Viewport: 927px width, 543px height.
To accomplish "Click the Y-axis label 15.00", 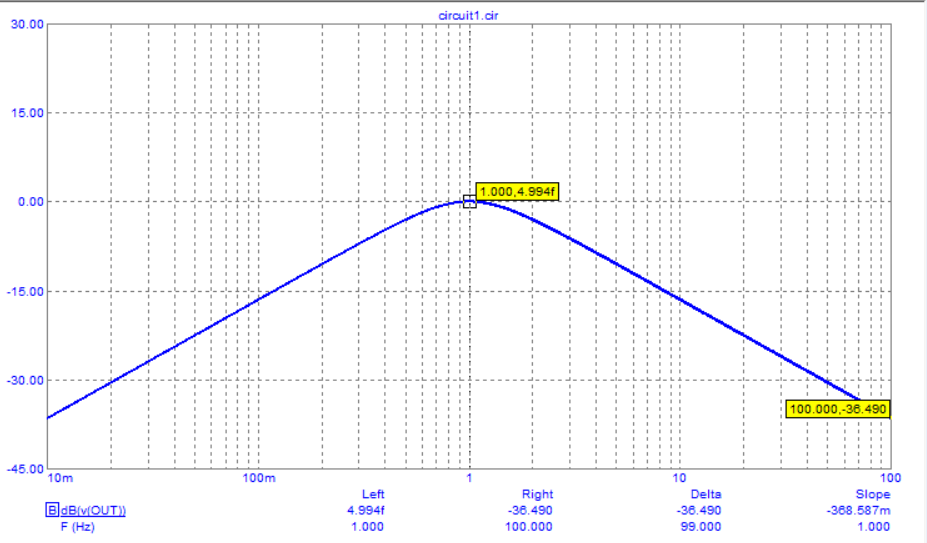I will (27, 113).
